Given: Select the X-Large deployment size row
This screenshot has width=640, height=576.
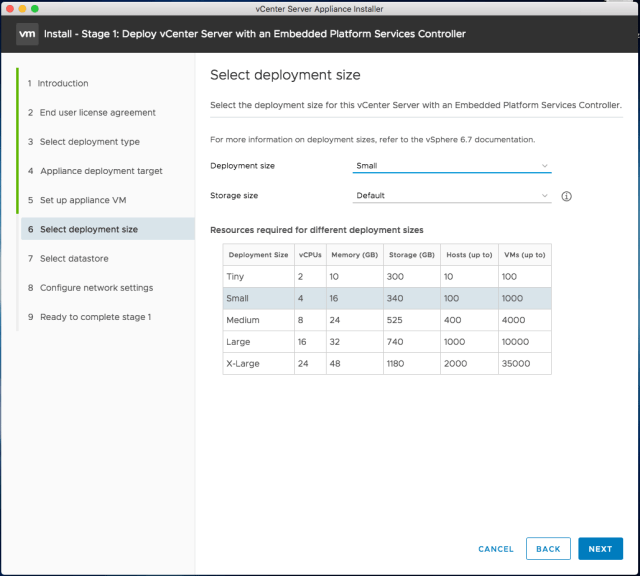Looking at the screenshot, I should 386,364.
